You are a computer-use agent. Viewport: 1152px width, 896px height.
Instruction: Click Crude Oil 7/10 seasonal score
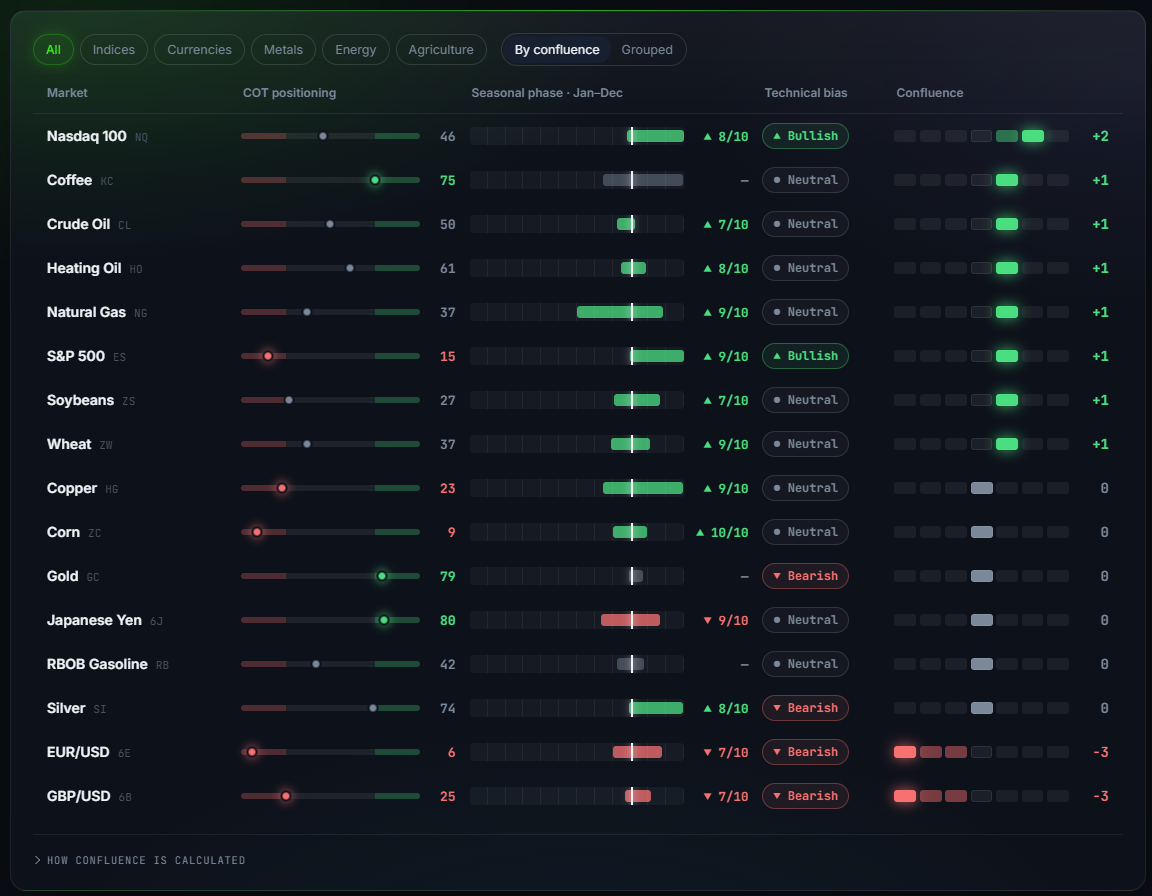[x=726, y=225]
